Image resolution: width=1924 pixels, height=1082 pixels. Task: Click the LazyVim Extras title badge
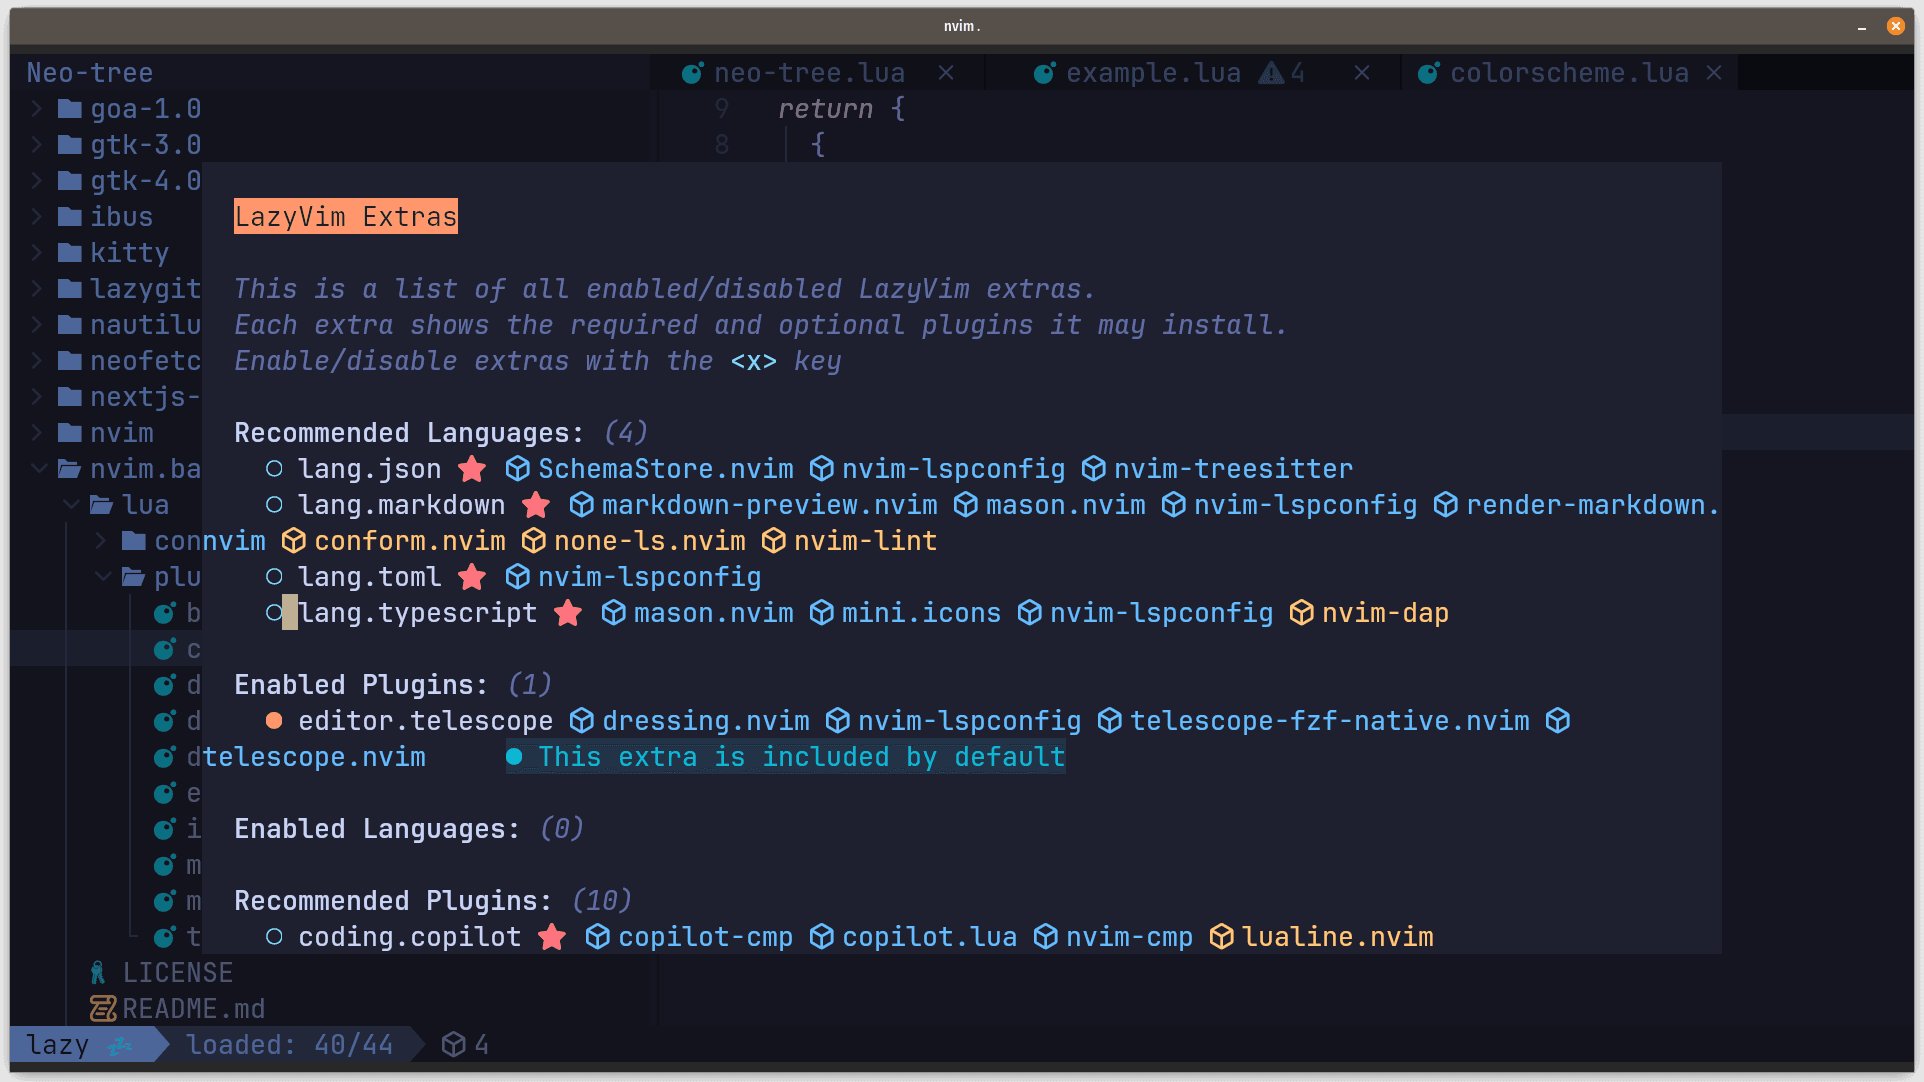point(346,217)
